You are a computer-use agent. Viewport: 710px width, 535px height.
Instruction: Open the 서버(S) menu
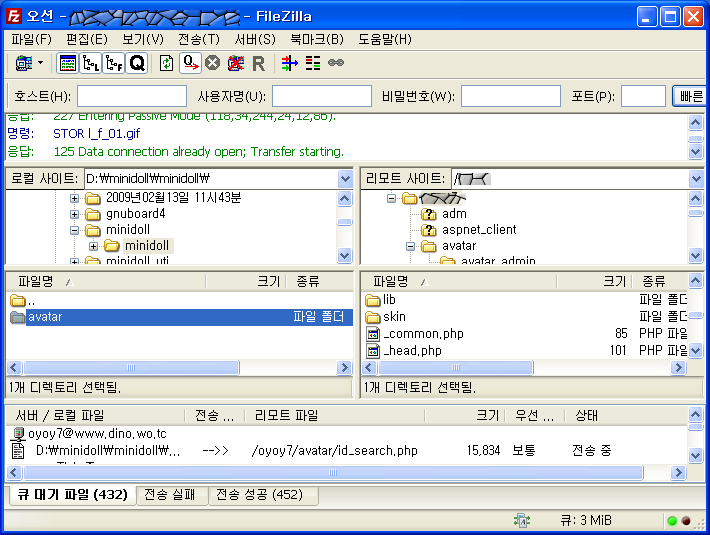(x=255, y=39)
